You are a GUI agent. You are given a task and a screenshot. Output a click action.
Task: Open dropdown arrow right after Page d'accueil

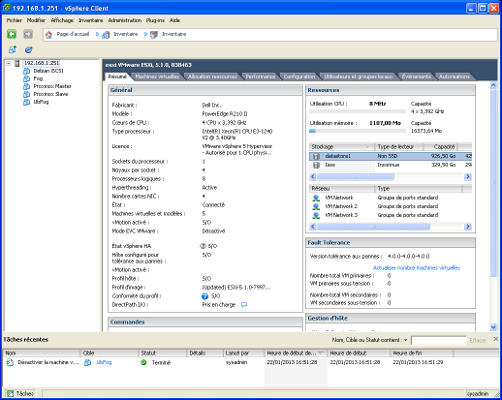click(97, 34)
